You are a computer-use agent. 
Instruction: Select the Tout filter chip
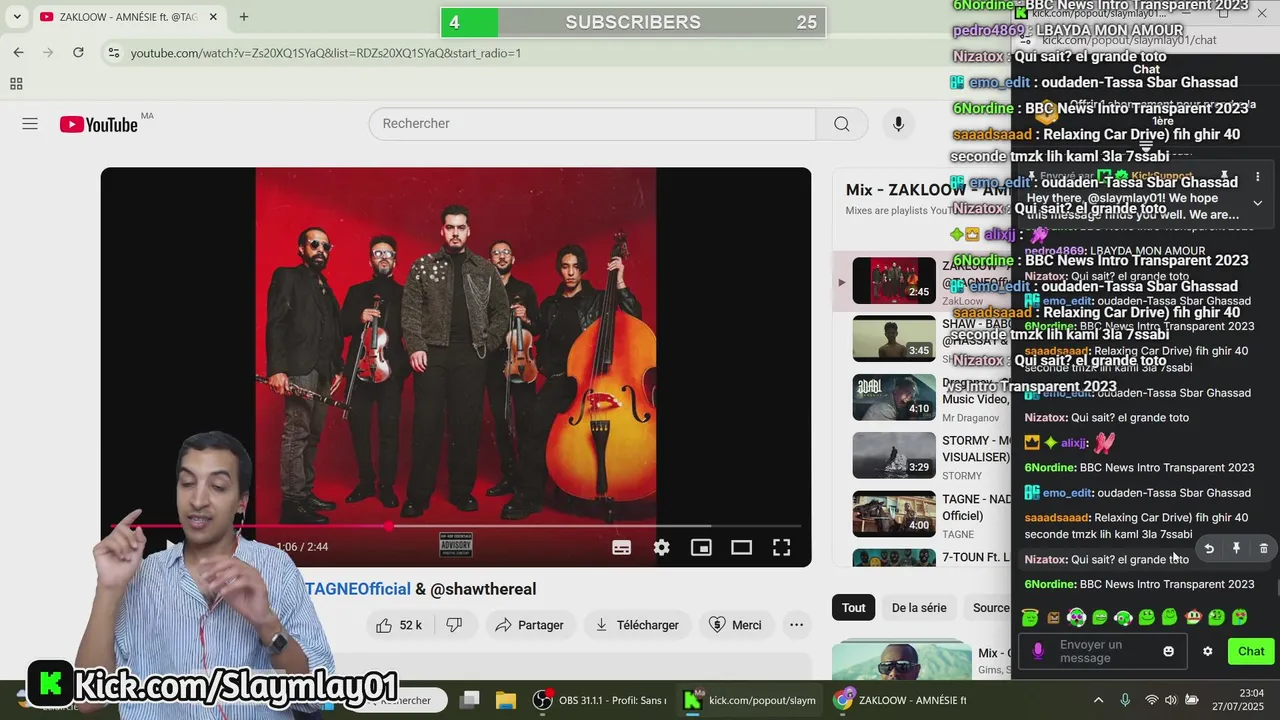click(x=853, y=607)
